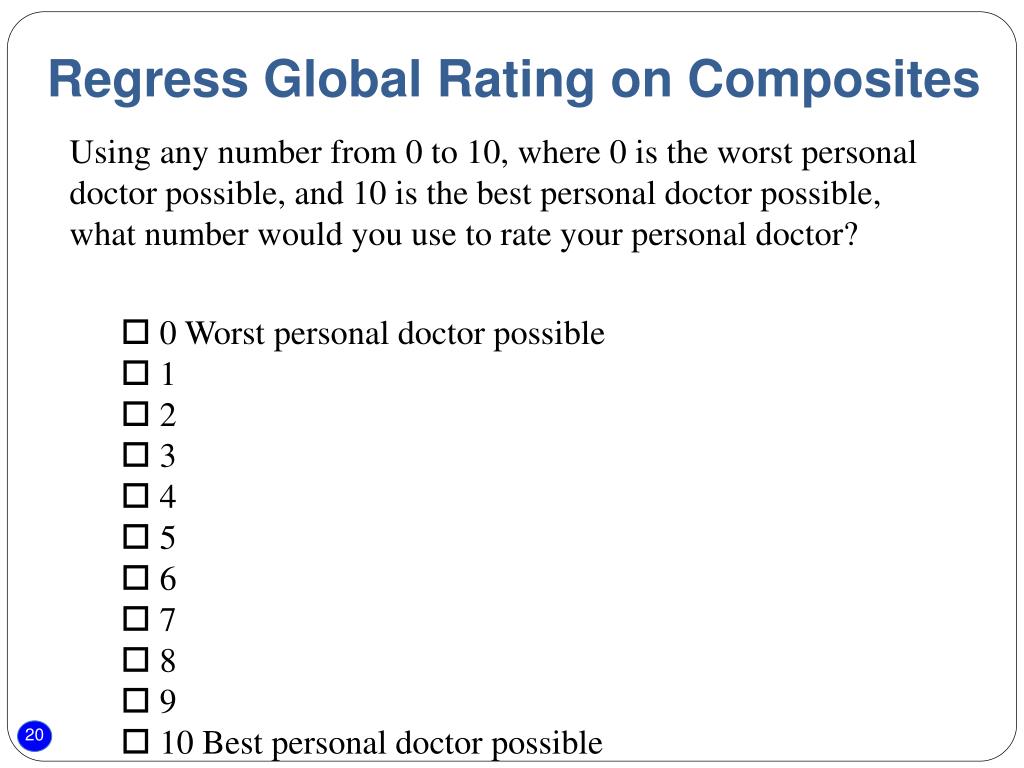Click the title Regress Global Rating on Composites
The width and height of the screenshot is (1024, 768).
click(514, 80)
